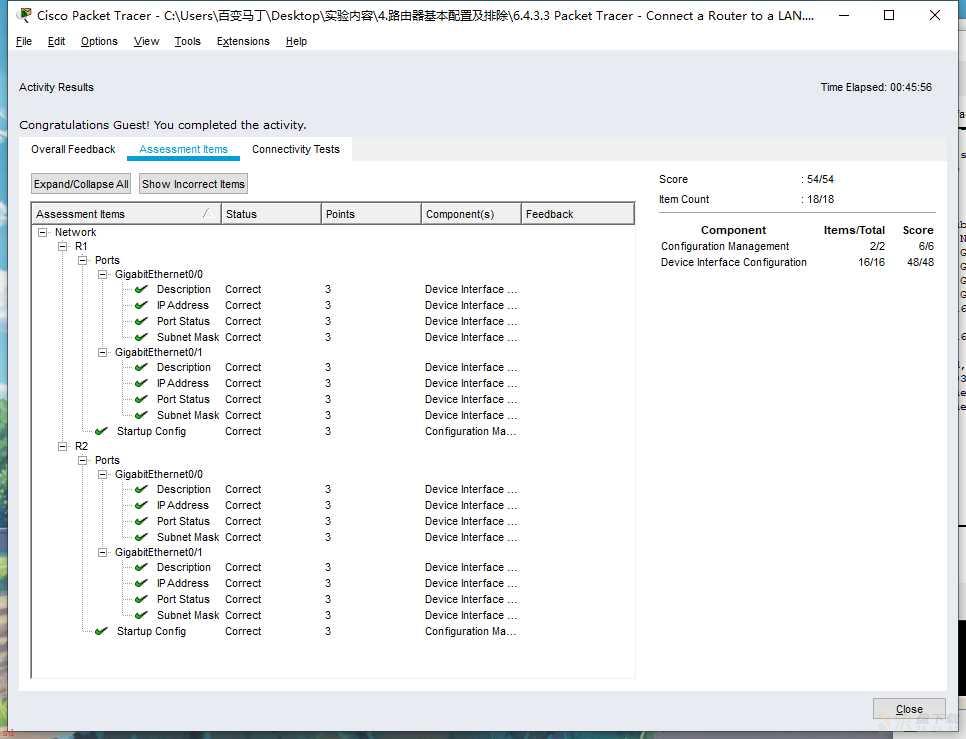Click the Device Interface Configuration component row

(x=797, y=262)
